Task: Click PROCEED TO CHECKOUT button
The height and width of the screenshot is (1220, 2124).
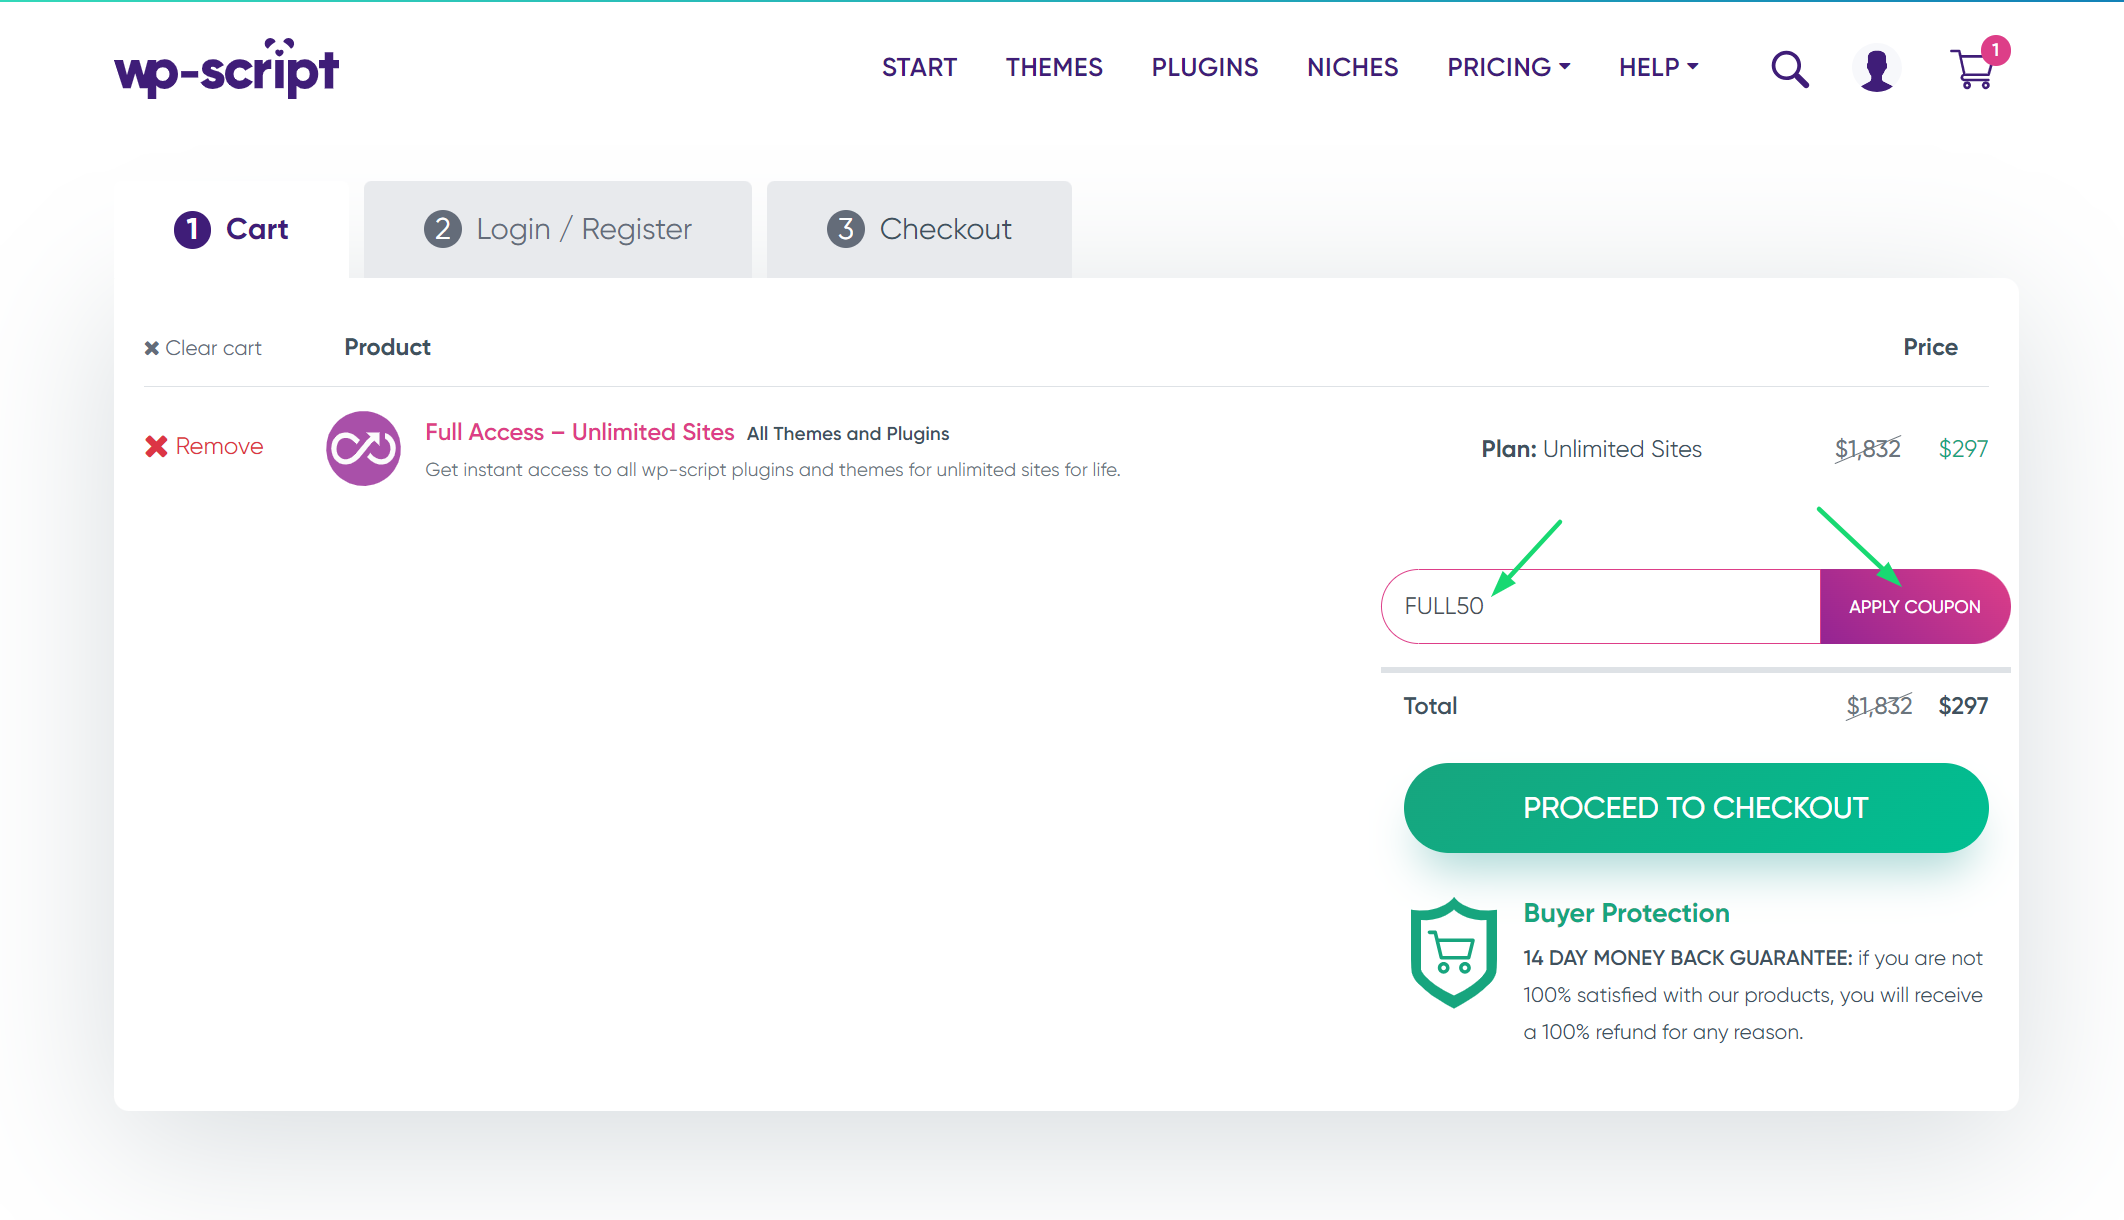Action: 1696,808
